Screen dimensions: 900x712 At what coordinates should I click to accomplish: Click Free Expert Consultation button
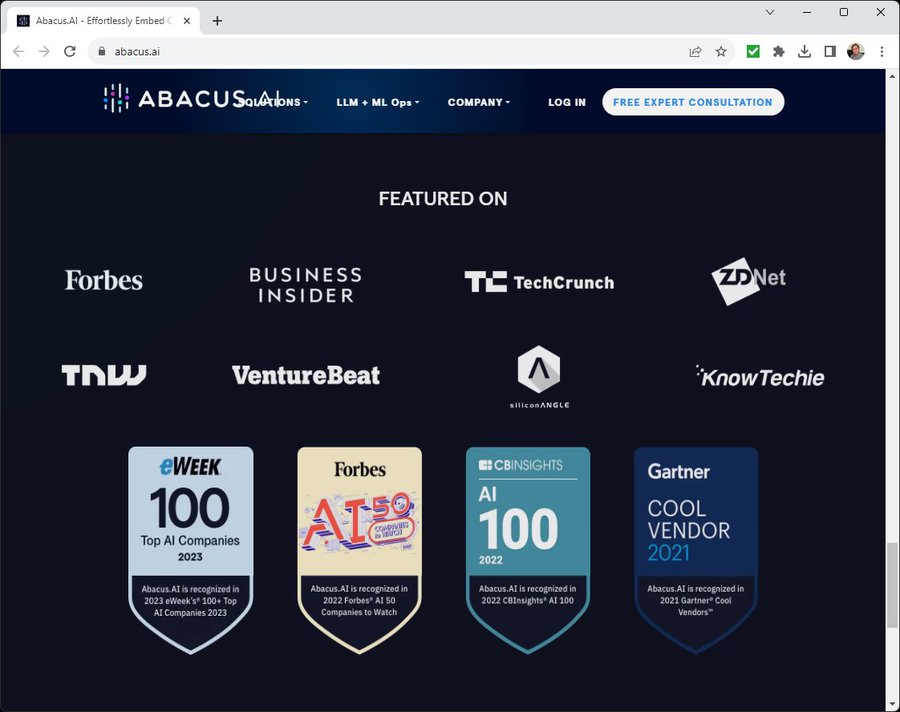pyautogui.click(x=693, y=102)
